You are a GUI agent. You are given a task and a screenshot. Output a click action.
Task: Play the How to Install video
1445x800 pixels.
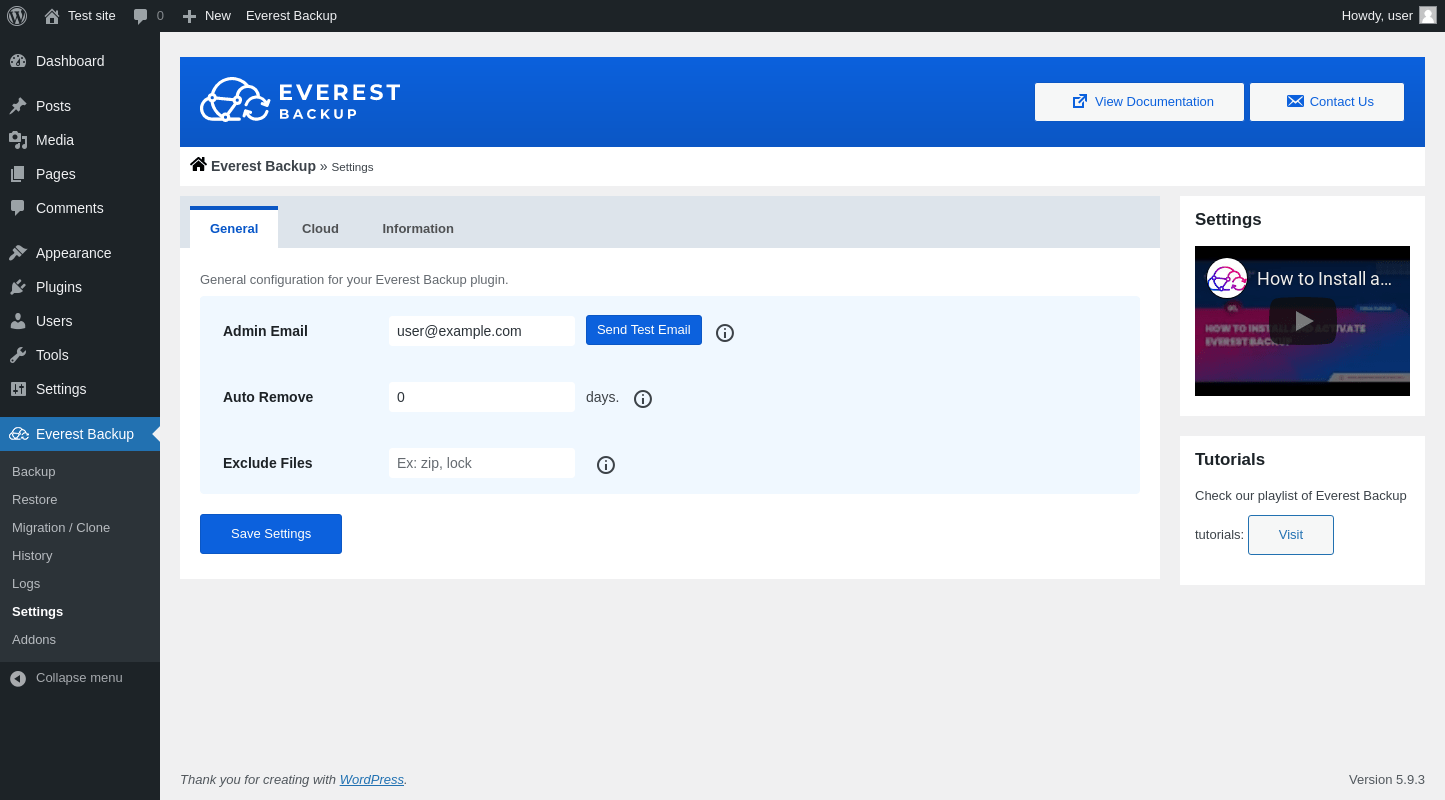(1303, 321)
